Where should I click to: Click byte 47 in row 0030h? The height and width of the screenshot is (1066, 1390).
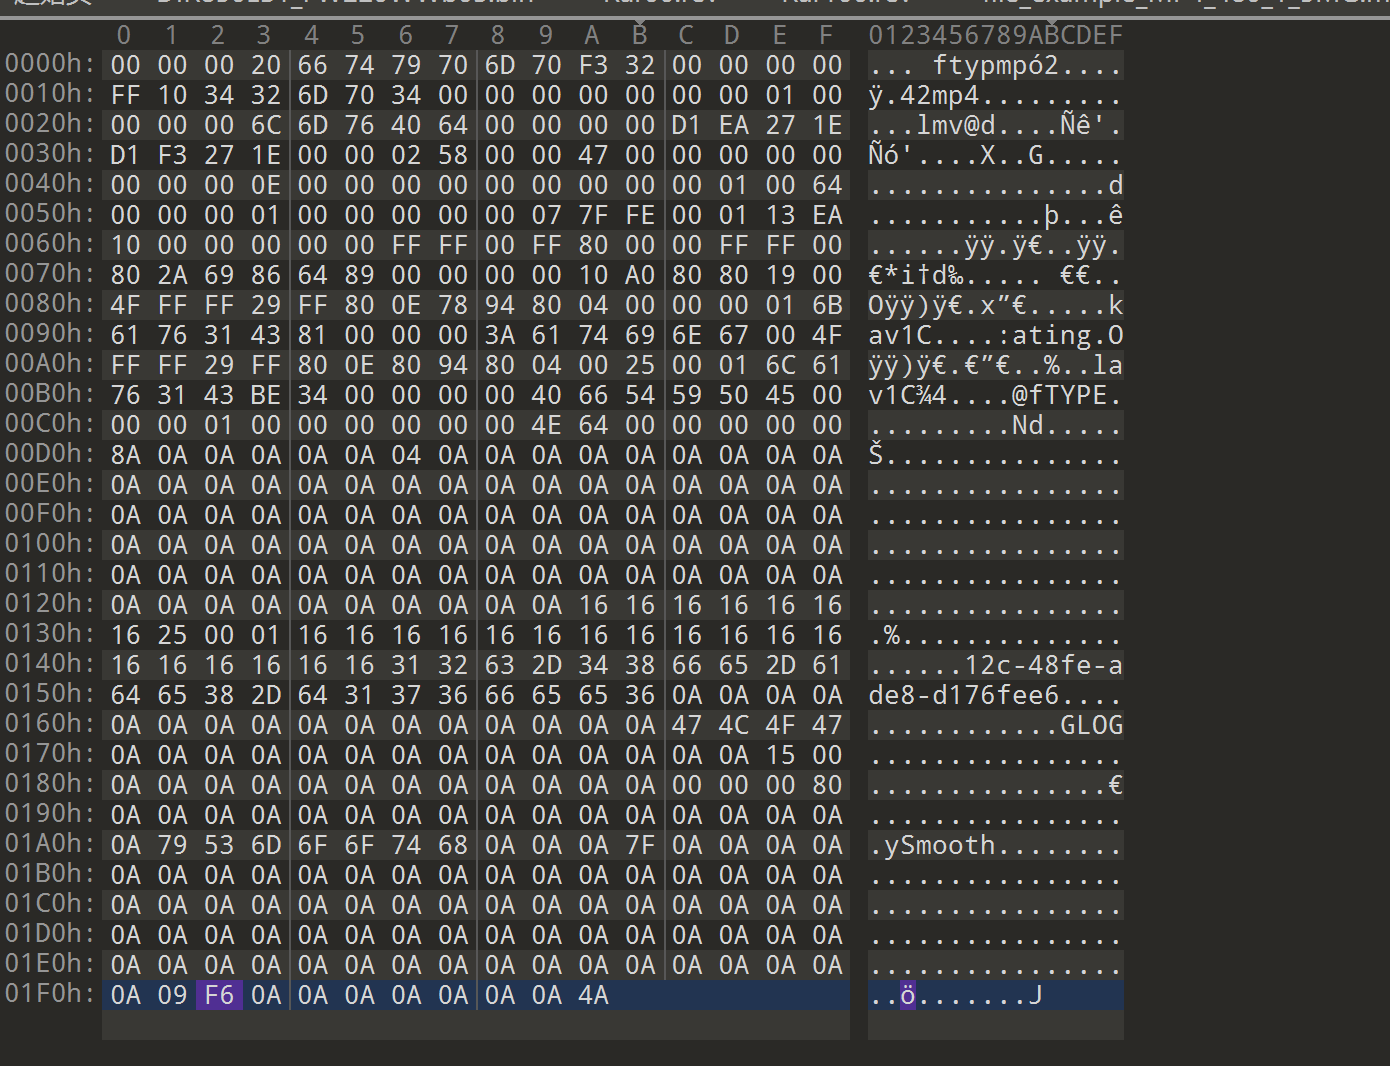593,155
